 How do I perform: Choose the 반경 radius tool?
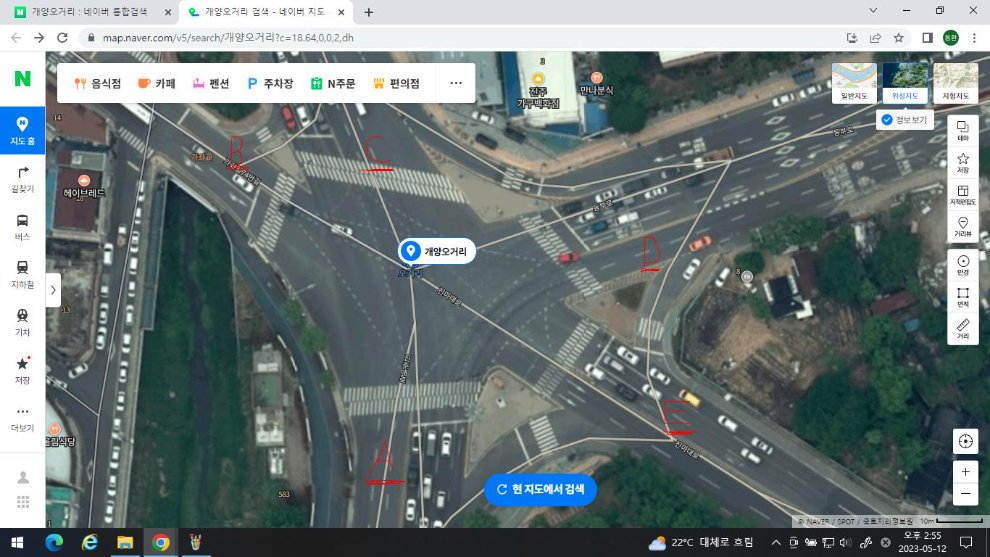963,264
